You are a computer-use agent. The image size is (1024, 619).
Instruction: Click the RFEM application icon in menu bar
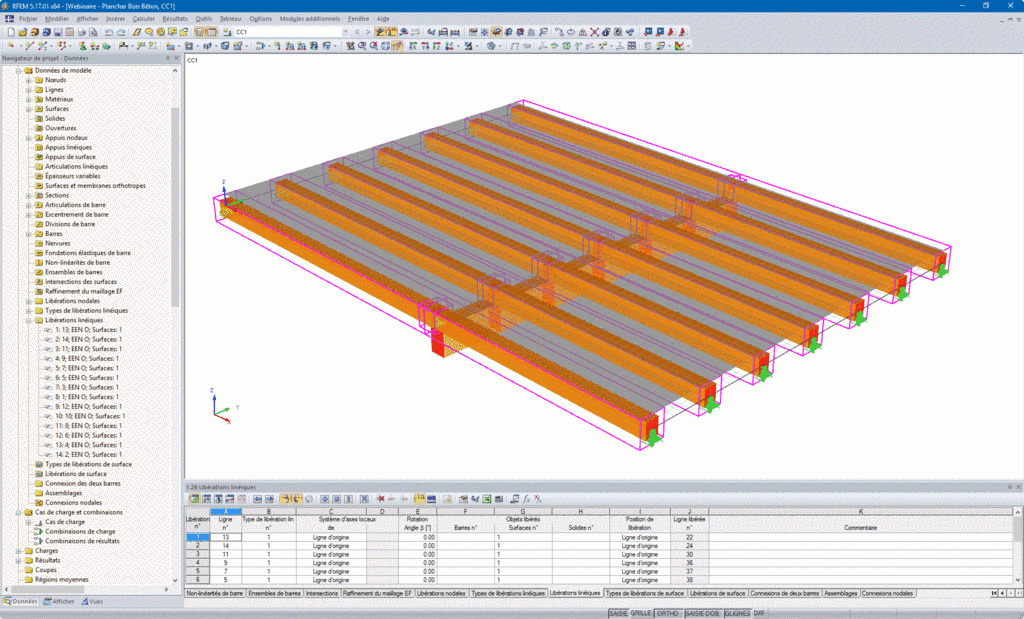[x=9, y=19]
